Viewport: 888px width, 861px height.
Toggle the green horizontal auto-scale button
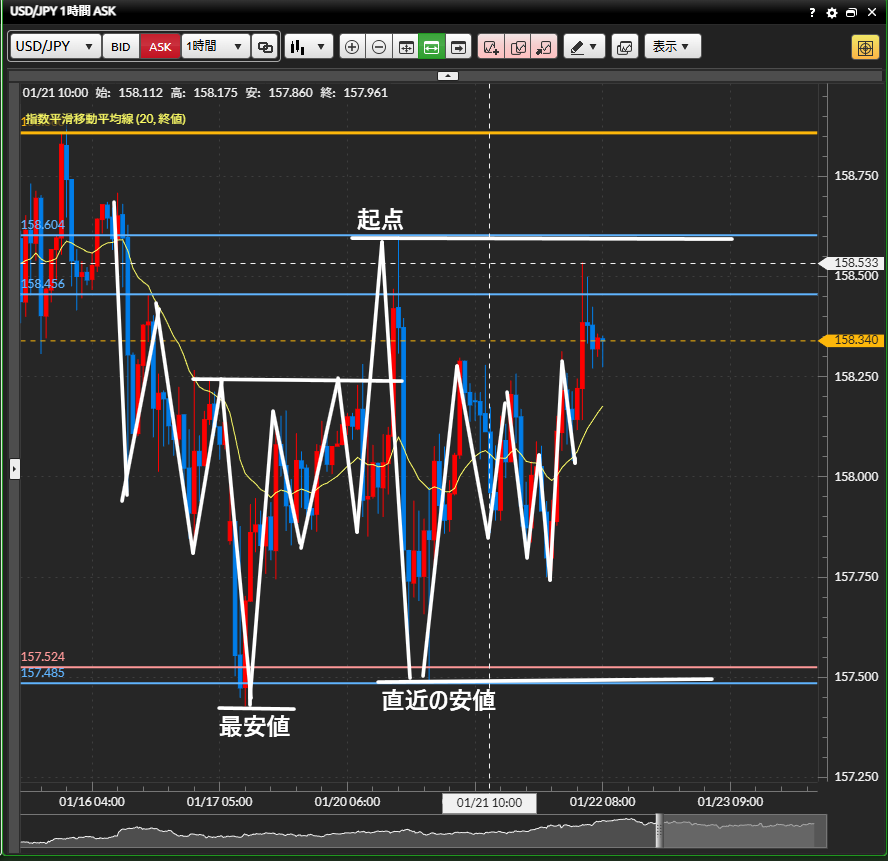point(432,47)
